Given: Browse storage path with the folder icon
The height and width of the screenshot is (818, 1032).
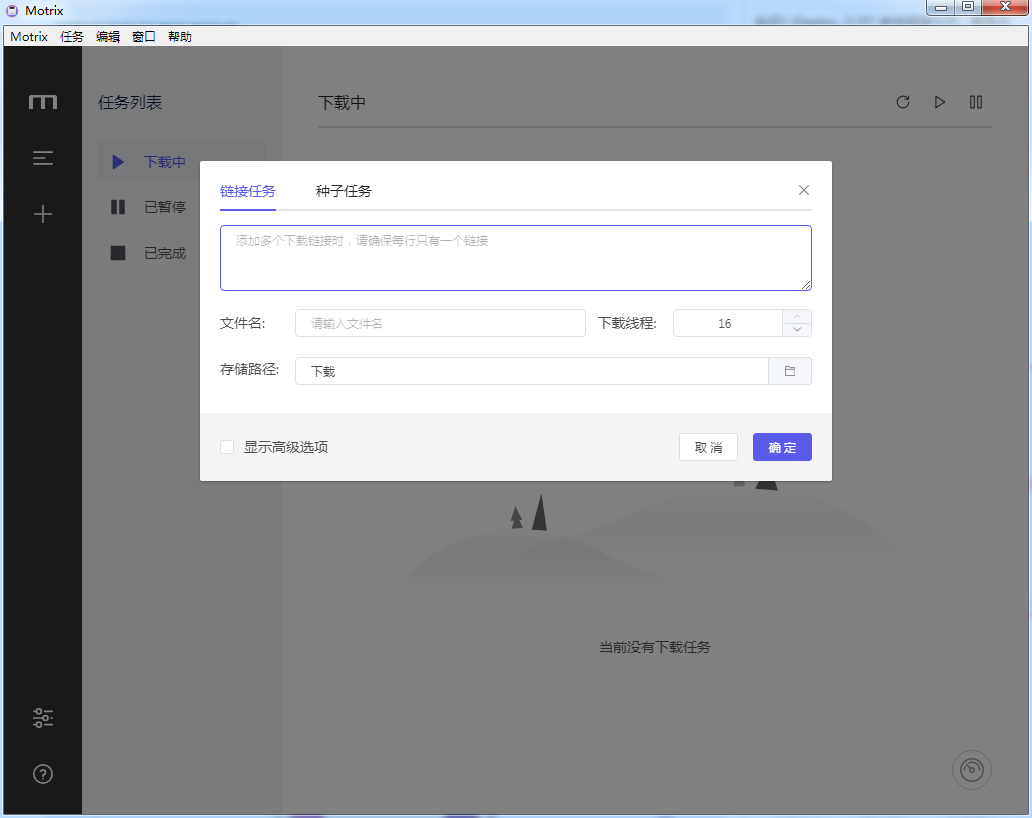Looking at the screenshot, I should [x=790, y=370].
